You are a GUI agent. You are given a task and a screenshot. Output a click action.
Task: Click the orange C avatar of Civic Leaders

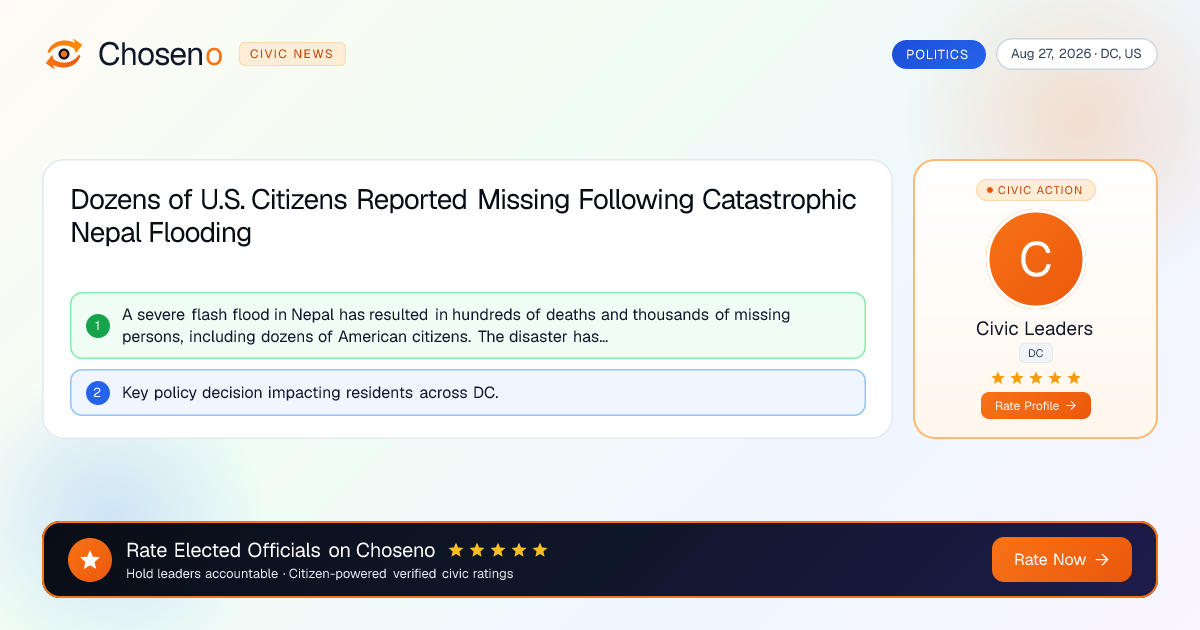(1035, 260)
